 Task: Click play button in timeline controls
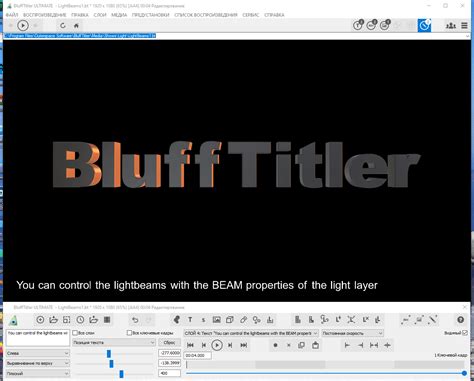point(217,345)
